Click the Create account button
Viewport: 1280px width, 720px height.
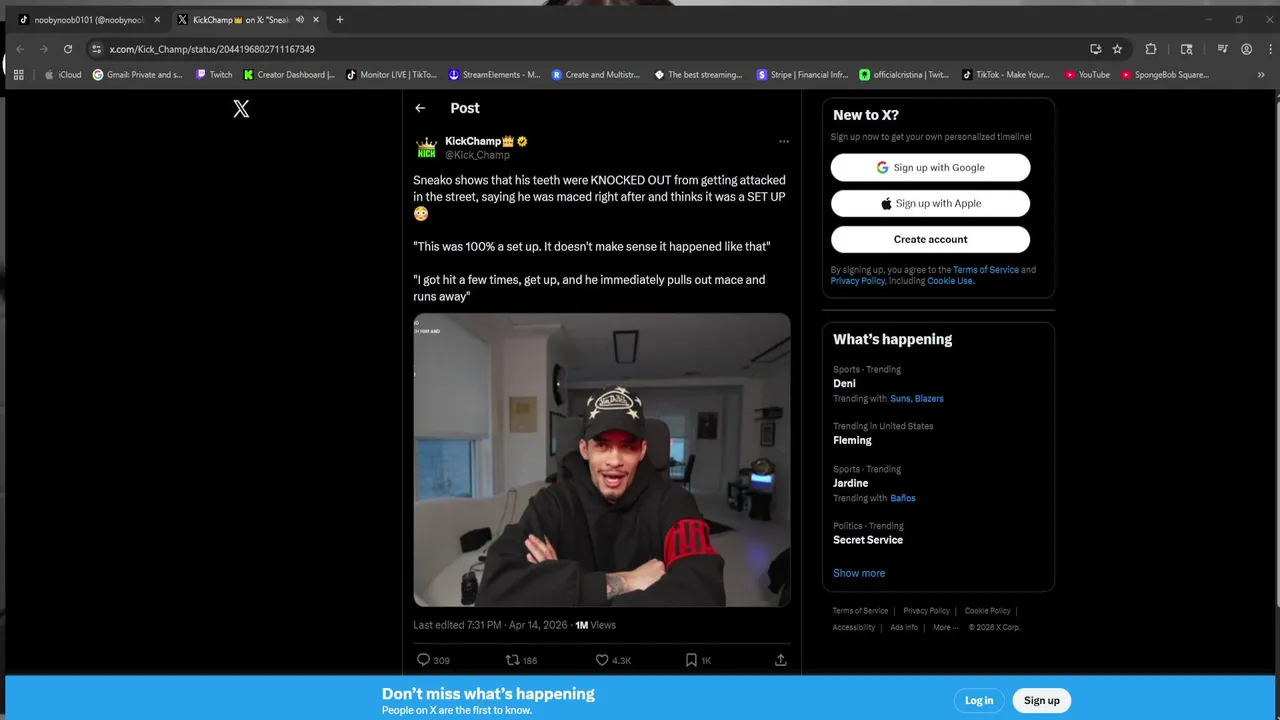[x=930, y=240]
